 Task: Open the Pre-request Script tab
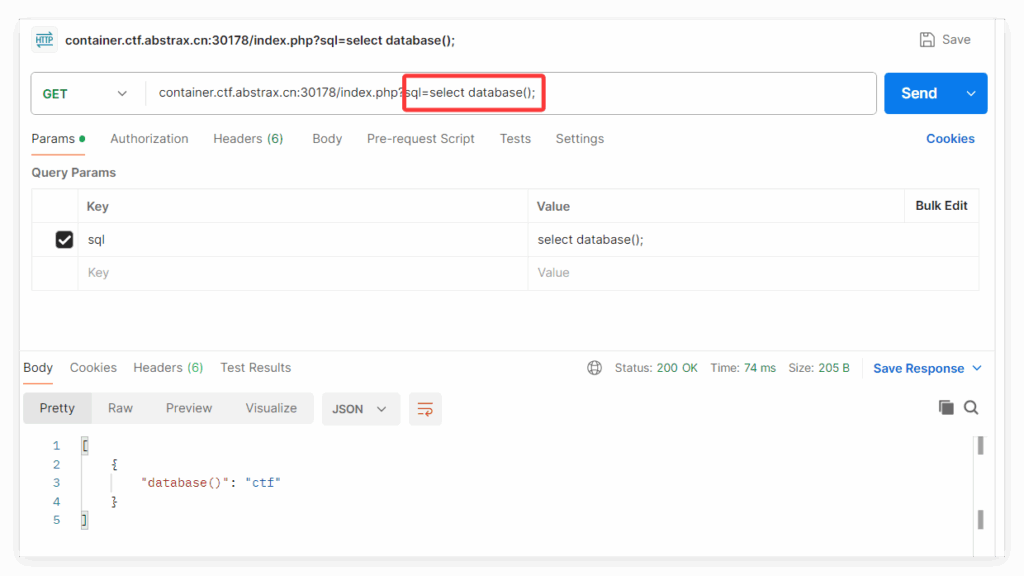tap(420, 139)
